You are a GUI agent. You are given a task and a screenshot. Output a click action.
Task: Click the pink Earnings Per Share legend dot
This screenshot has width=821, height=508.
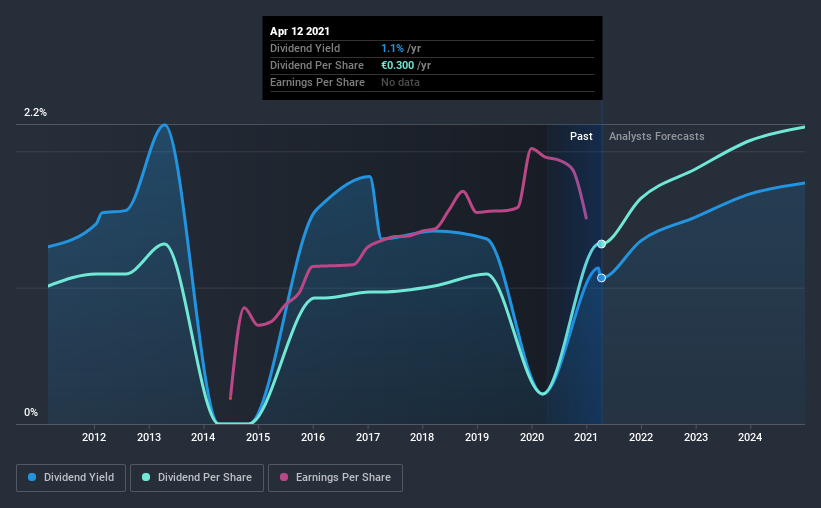284,477
